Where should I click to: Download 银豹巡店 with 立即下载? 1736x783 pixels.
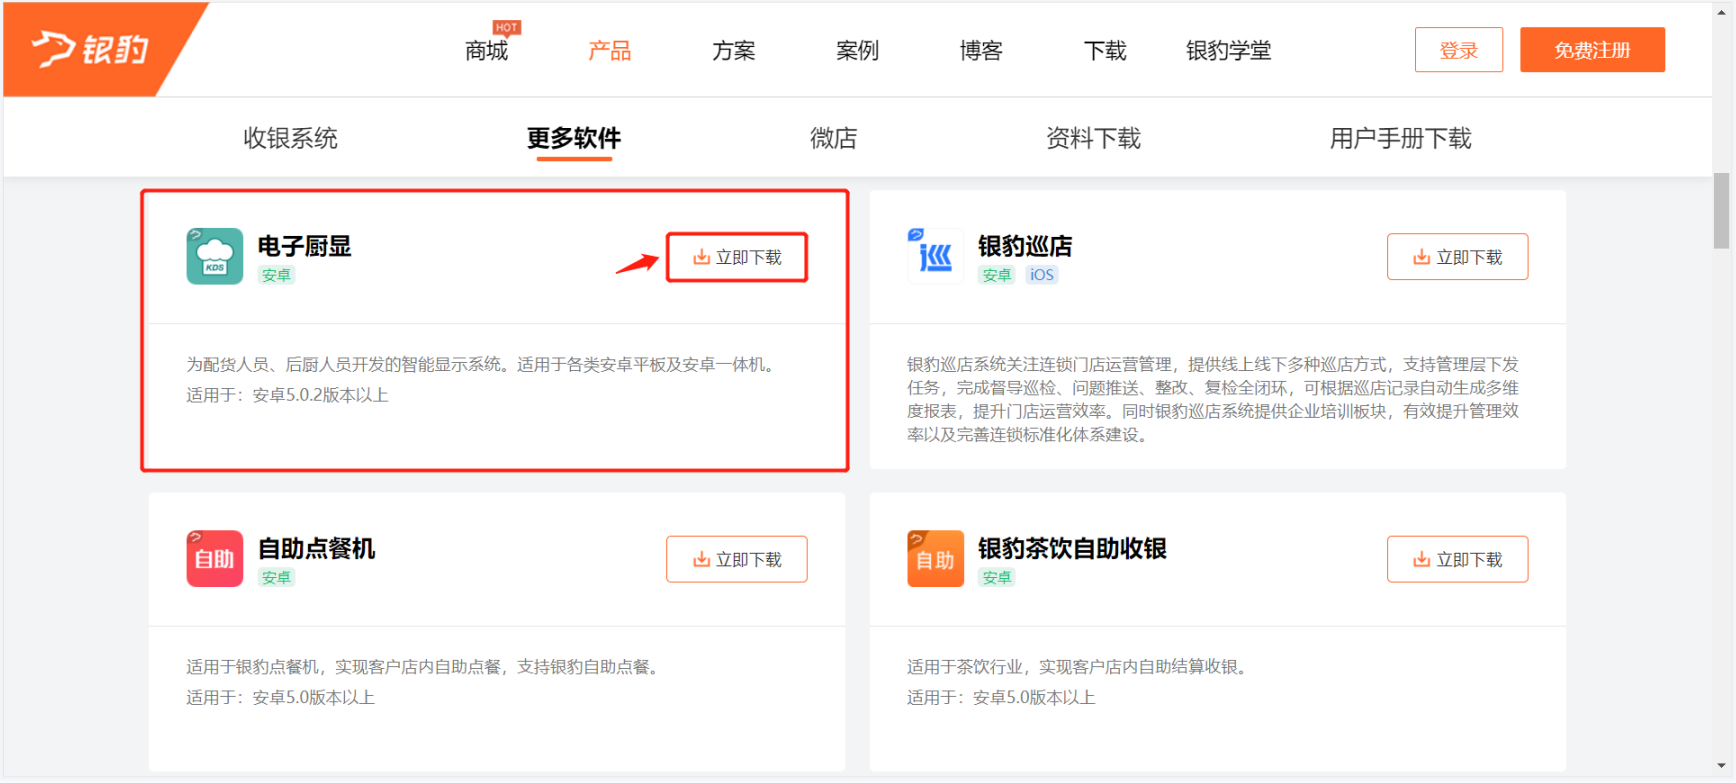(1458, 257)
